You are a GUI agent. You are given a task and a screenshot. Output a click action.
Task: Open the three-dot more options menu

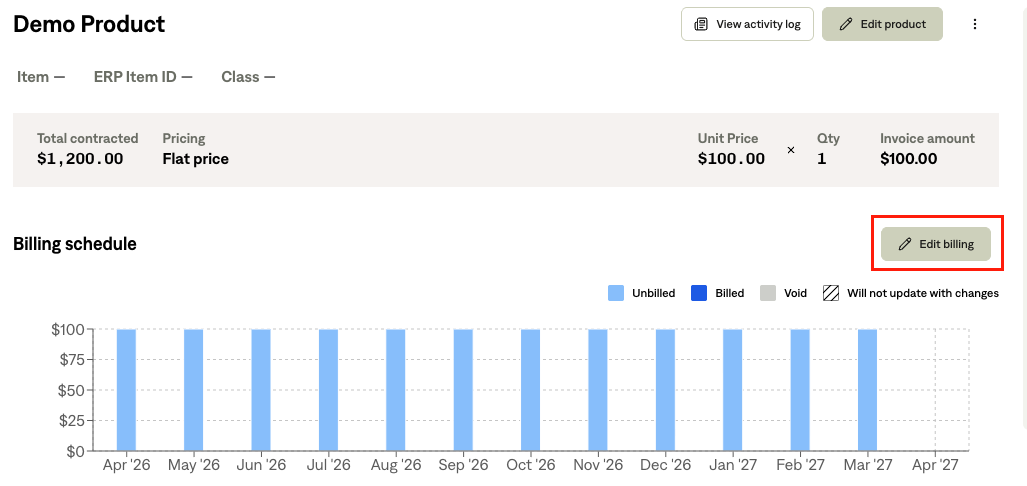[x=975, y=24]
